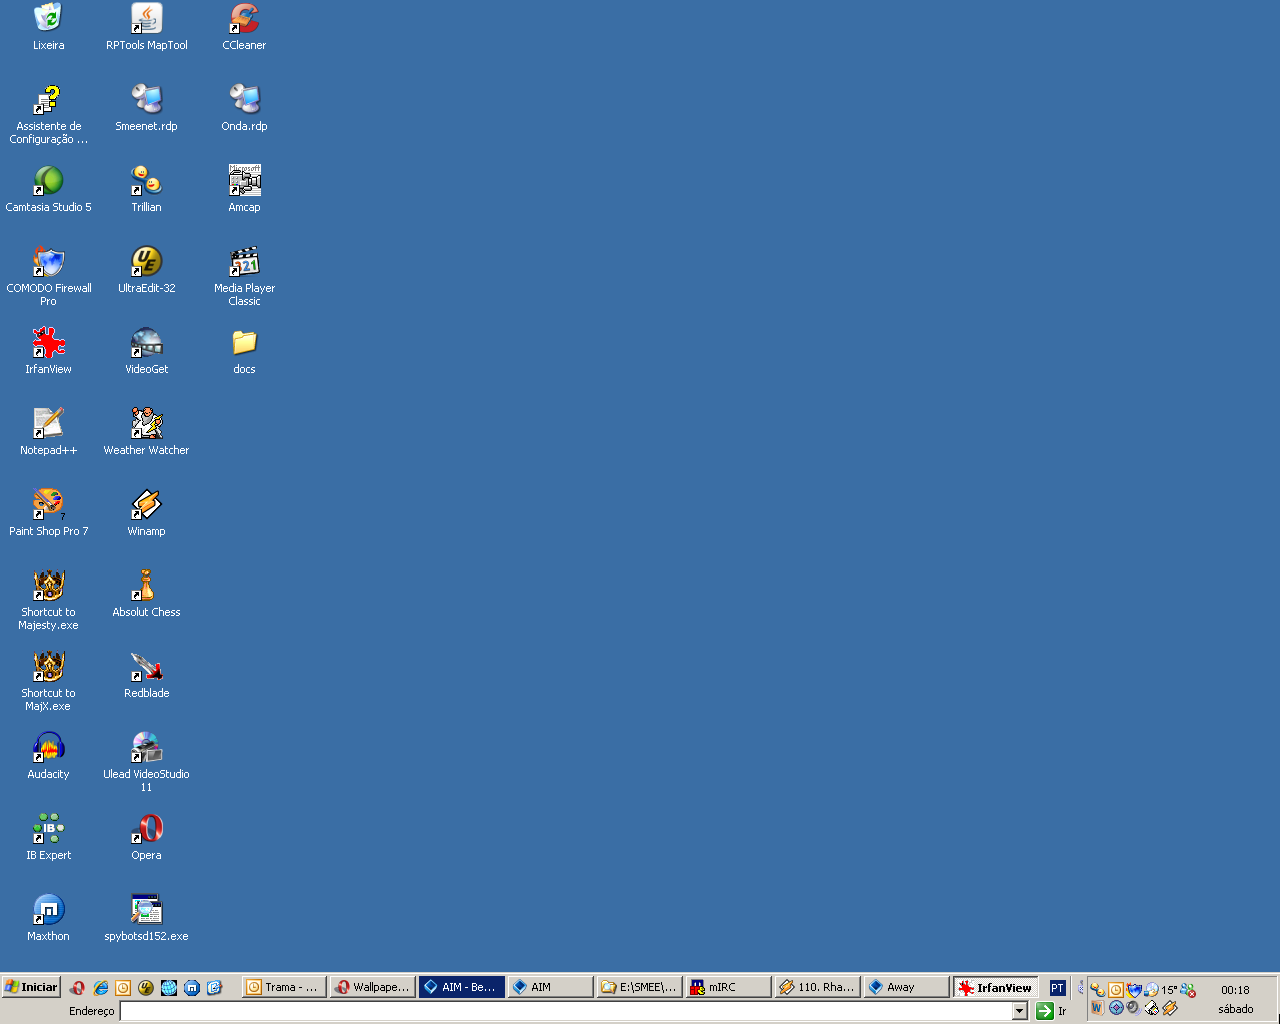Select the Maxthon desktop shortcut
Screen dimensions: 1280x1024
[48, 917]
